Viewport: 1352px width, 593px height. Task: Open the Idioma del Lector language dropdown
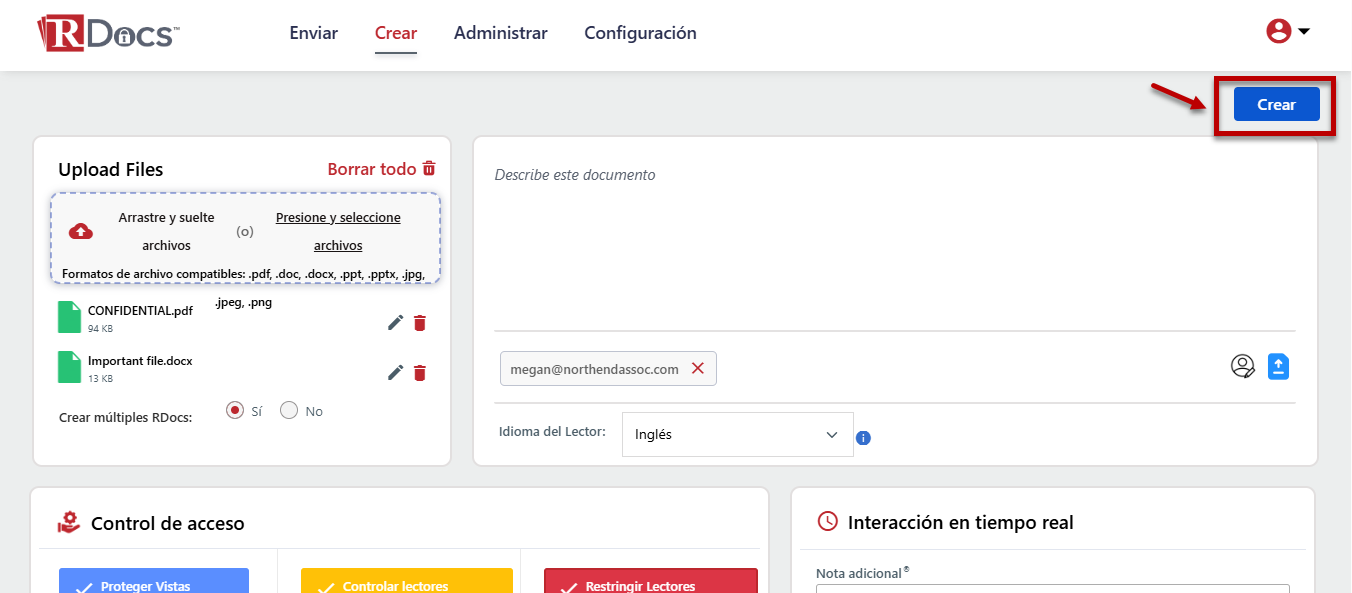point(737,434)
